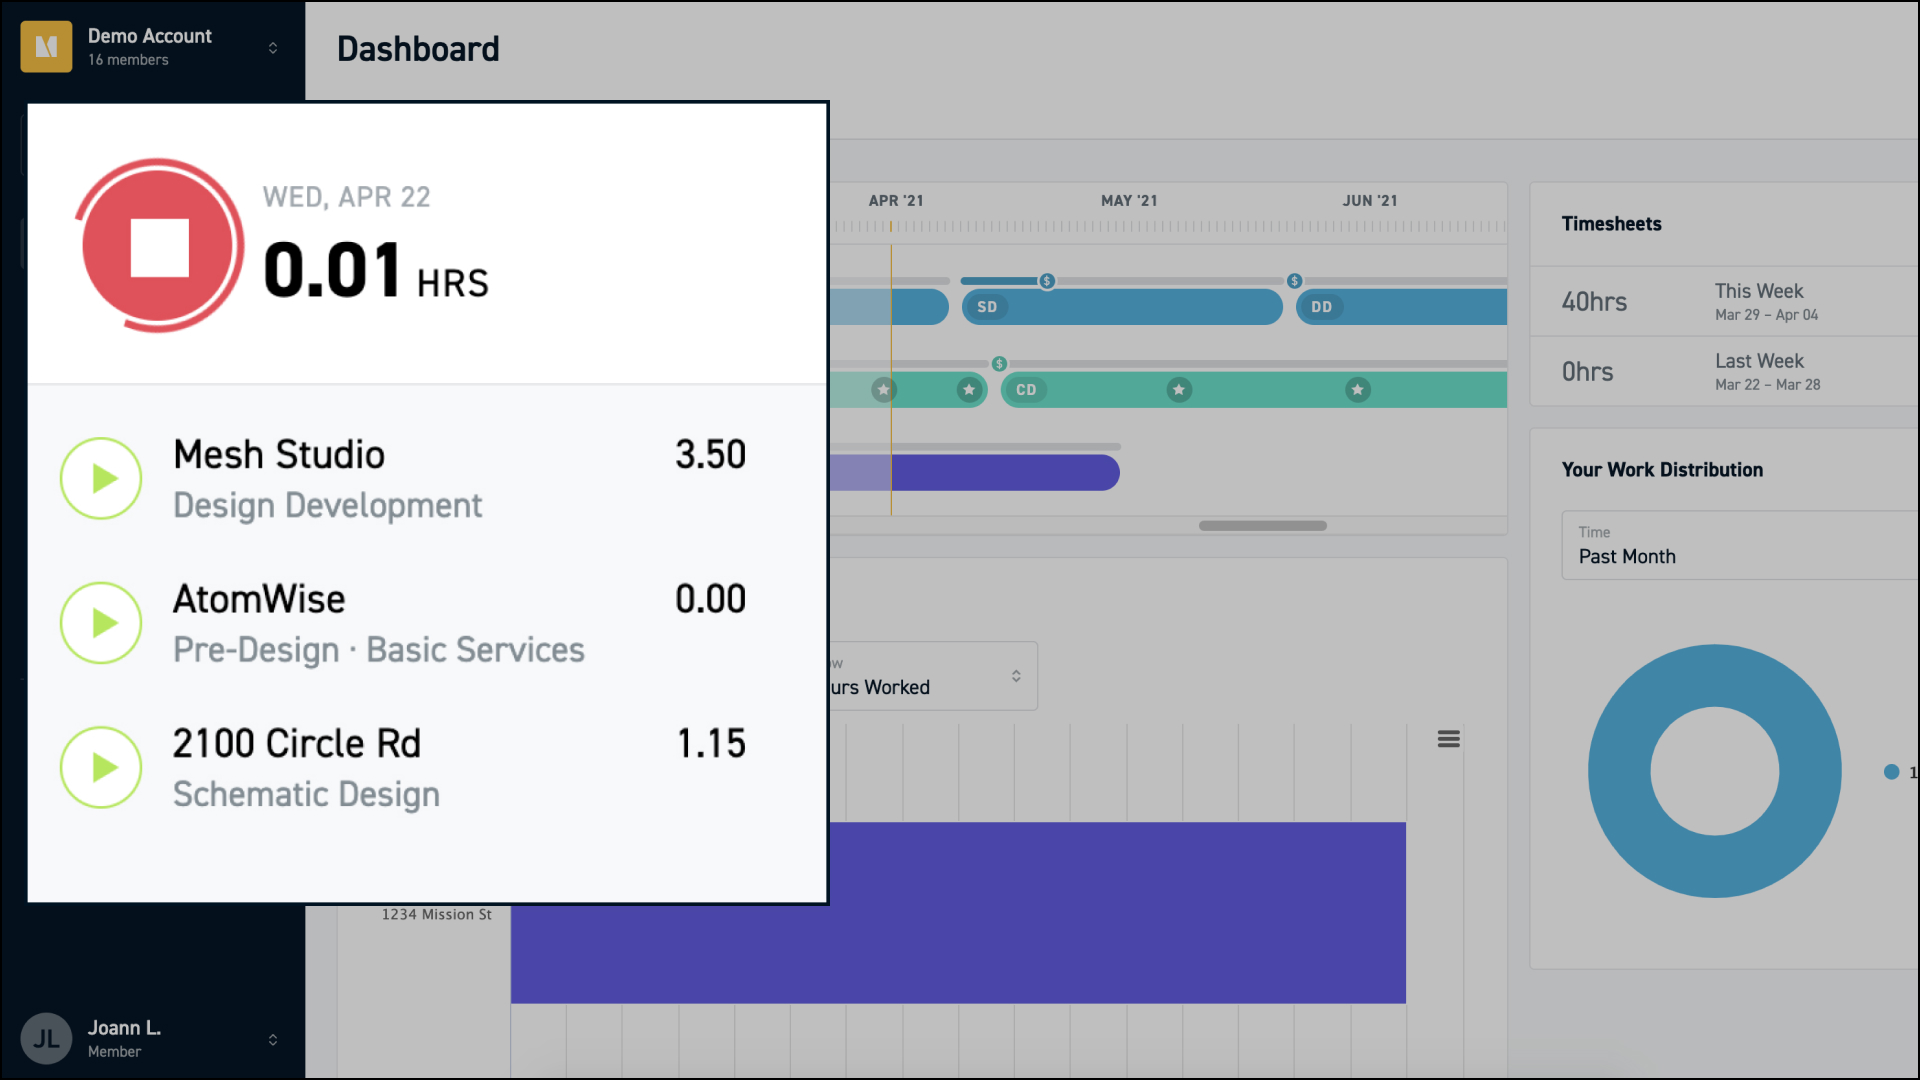Open the chart hamburger menu icon
The image size is (1920, 1080).
1448,739
